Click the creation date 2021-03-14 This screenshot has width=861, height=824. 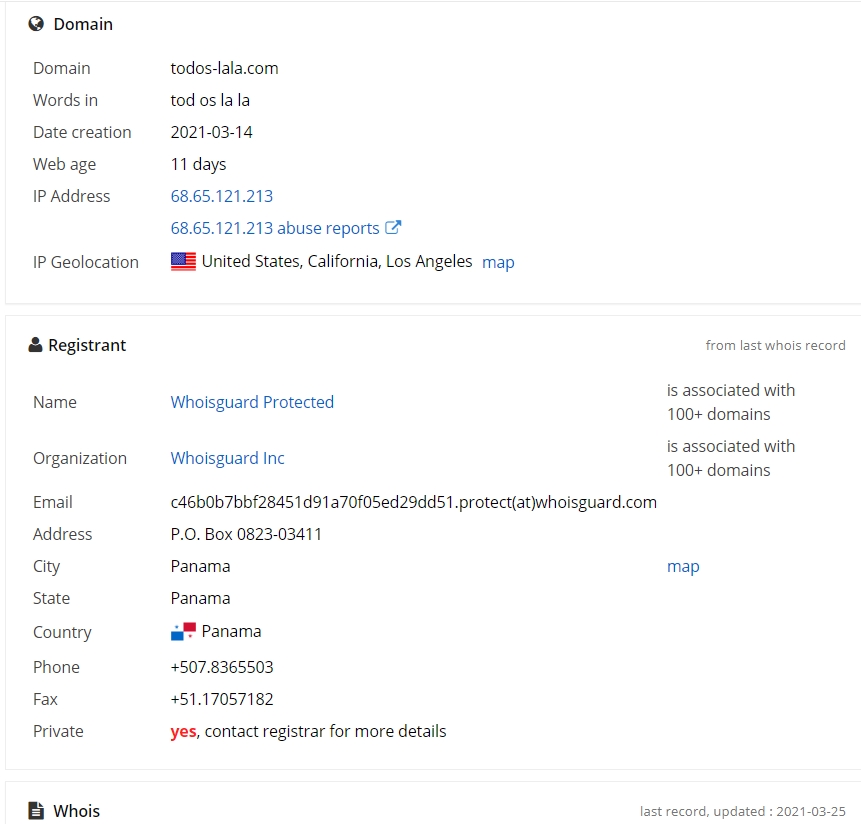tap(211, 132)
